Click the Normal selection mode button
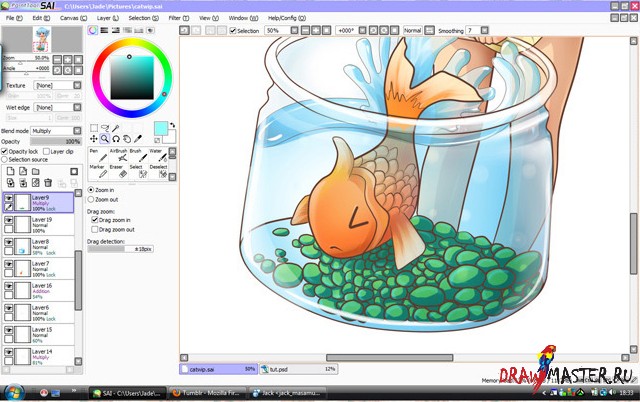Viewport: 640px width, 402px height. coord(412,31)
